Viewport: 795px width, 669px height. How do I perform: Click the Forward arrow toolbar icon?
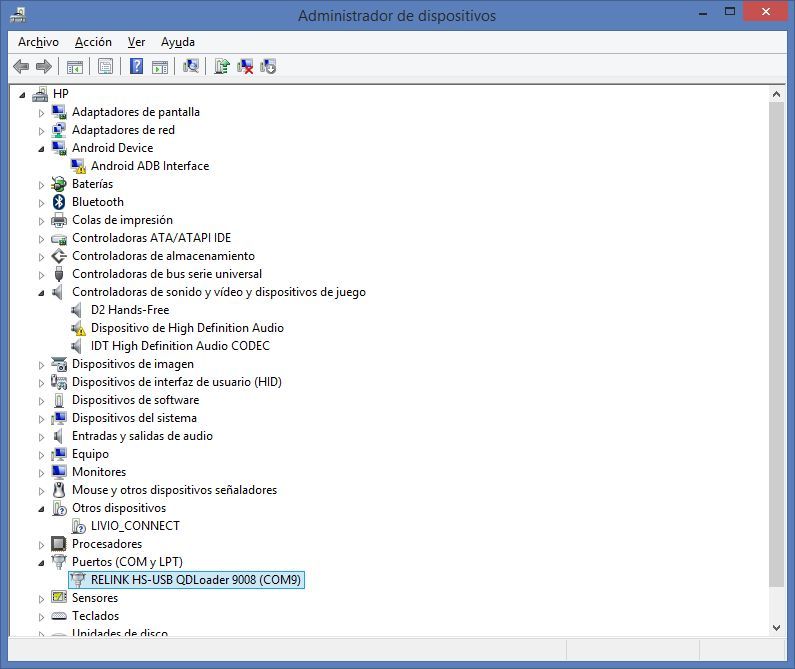pyautogui.click(x=44, y=66)
